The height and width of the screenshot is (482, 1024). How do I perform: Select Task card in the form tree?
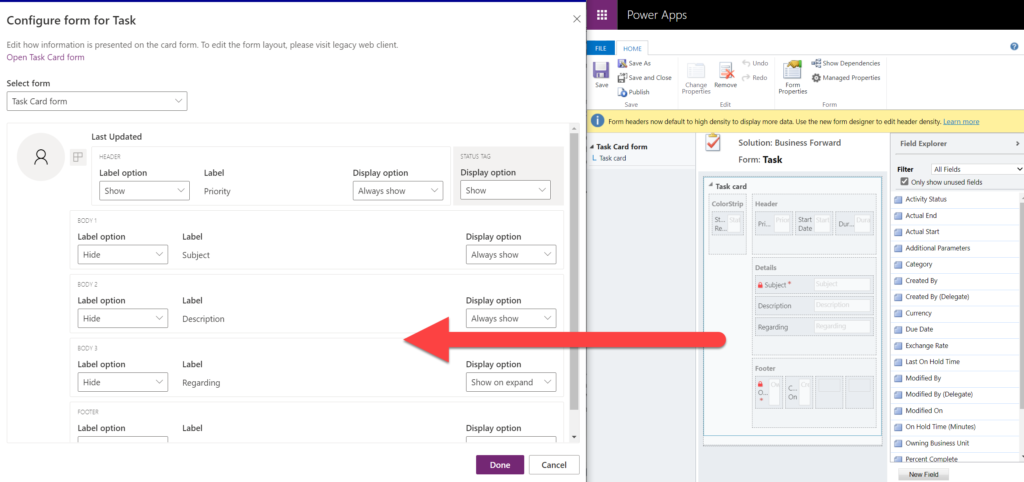pyautogui.click(x=613, y=158)
